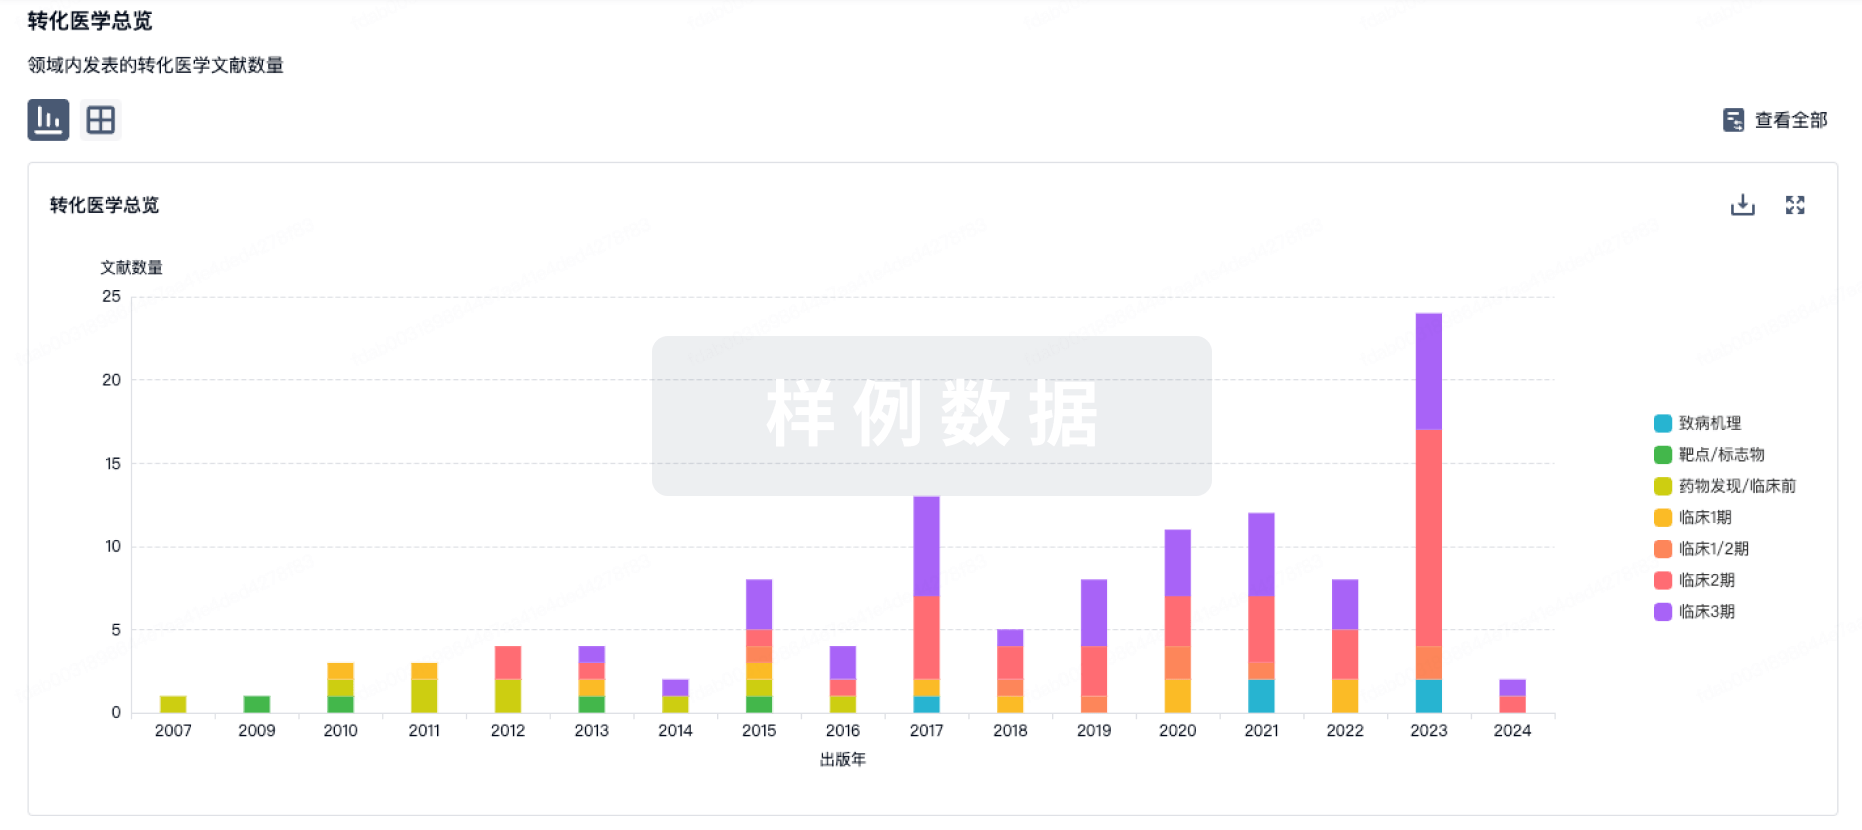Click the 2021 blue 致病机理 segment
The image size is (1862, 830).
coord(1261,696)
